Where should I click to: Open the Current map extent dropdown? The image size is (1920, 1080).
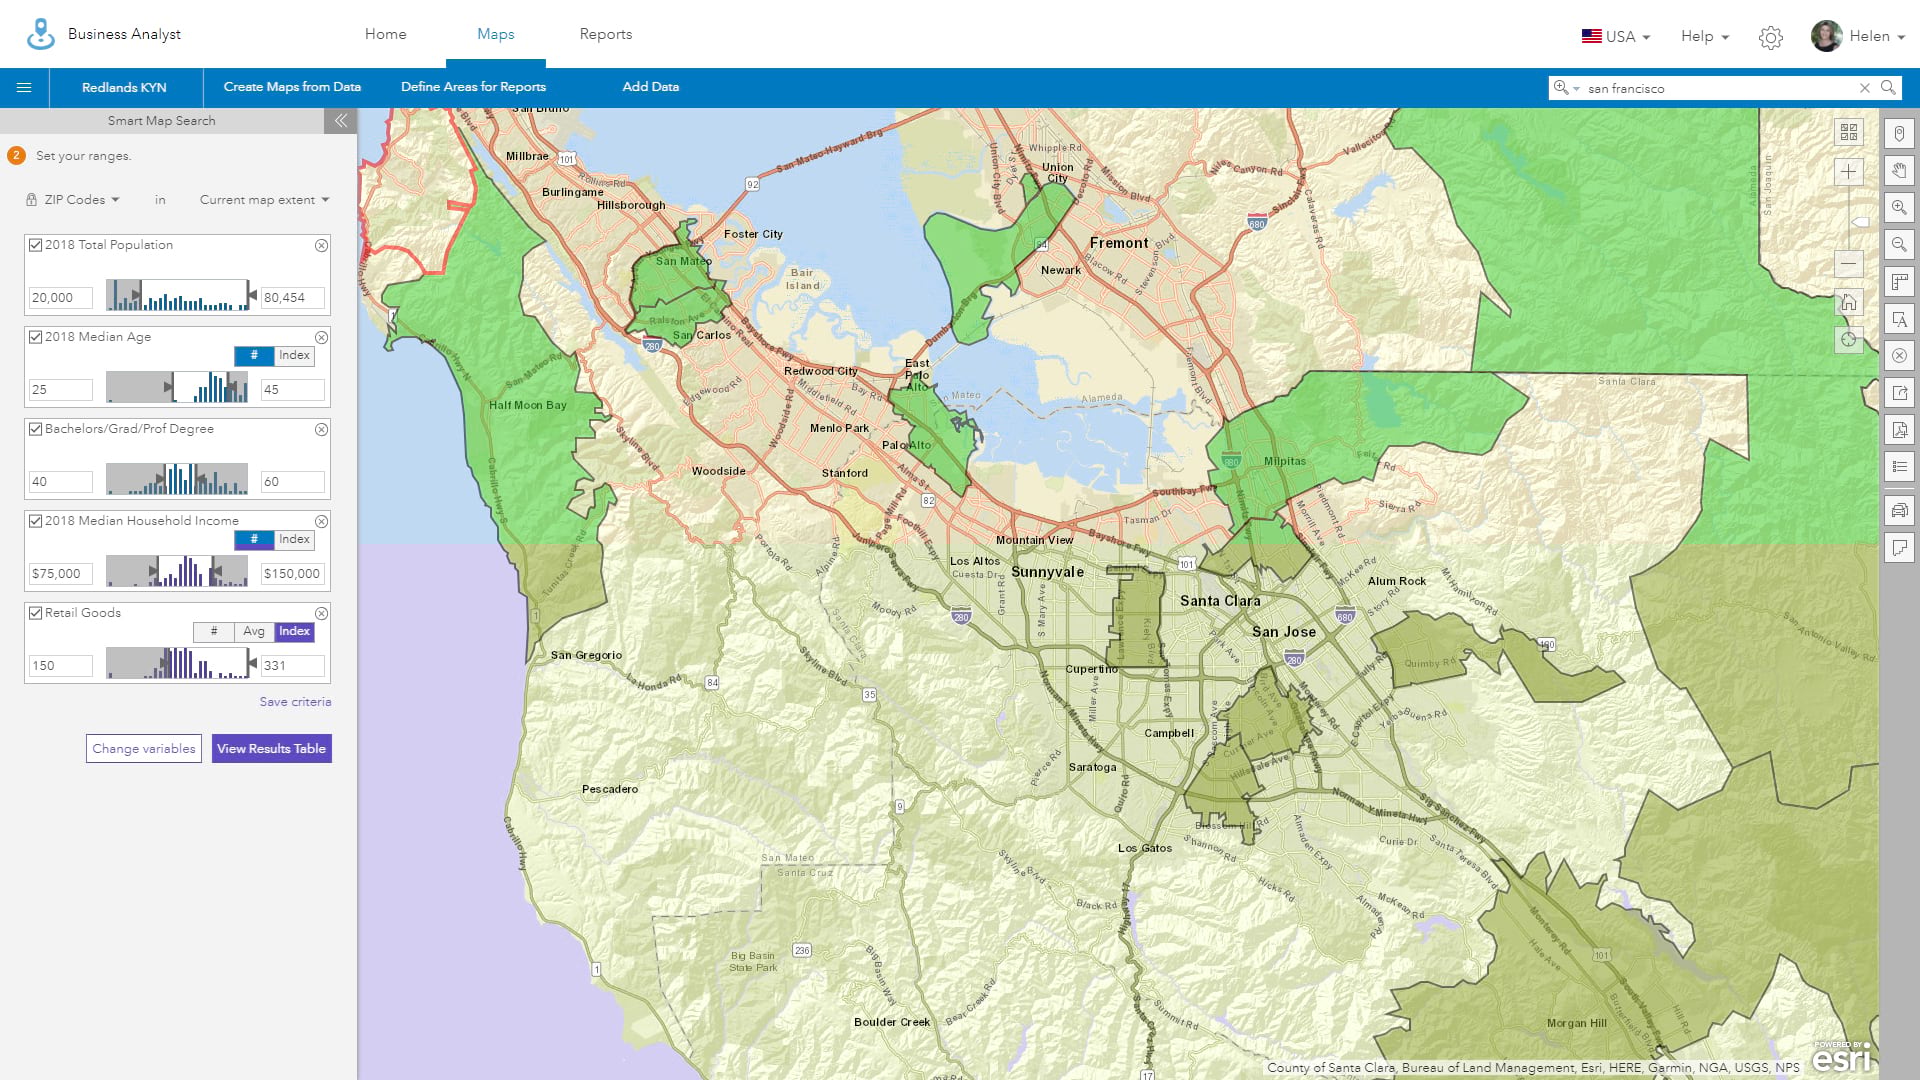pyautogui.click(x=264, y=200)
